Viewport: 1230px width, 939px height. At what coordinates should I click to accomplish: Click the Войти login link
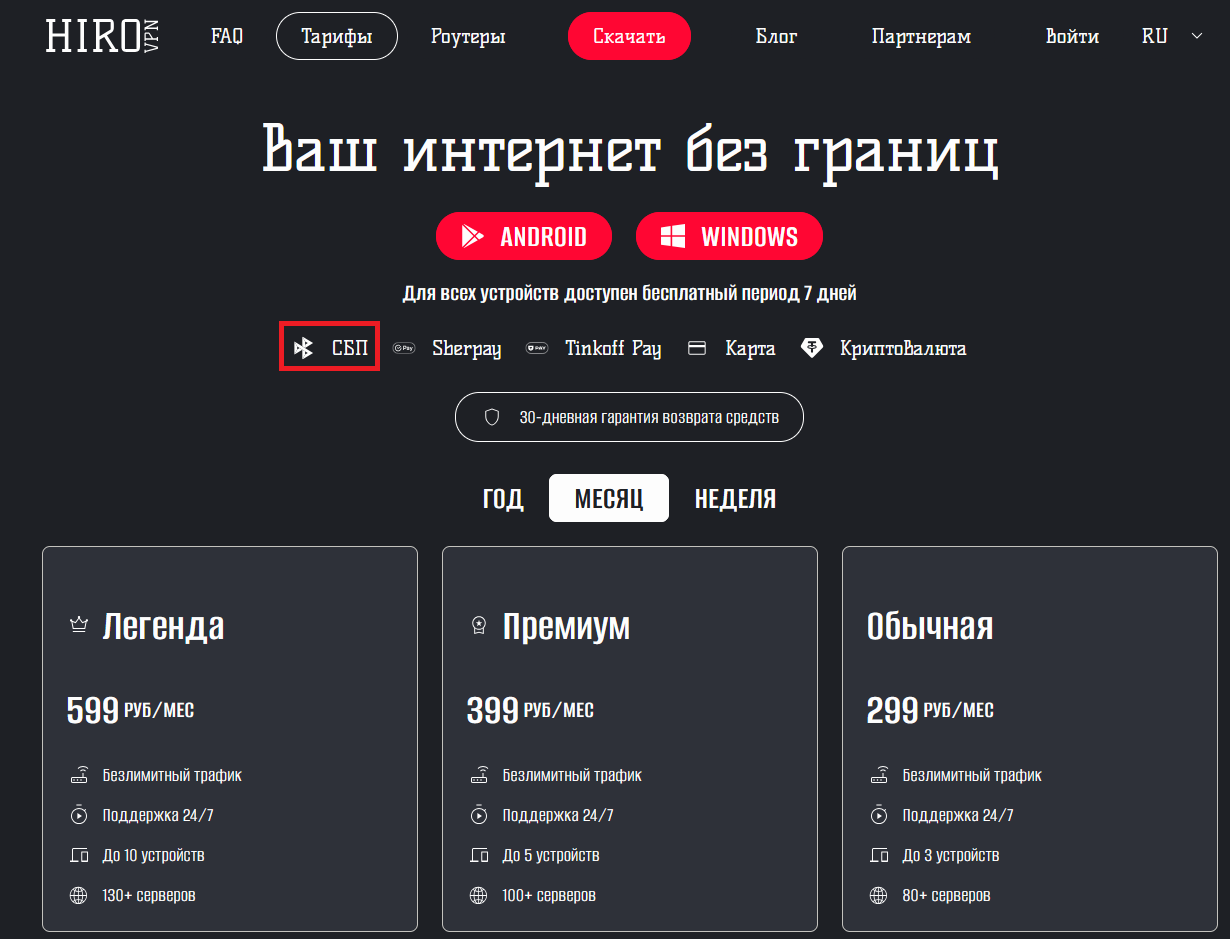[x=1072, y=36]
